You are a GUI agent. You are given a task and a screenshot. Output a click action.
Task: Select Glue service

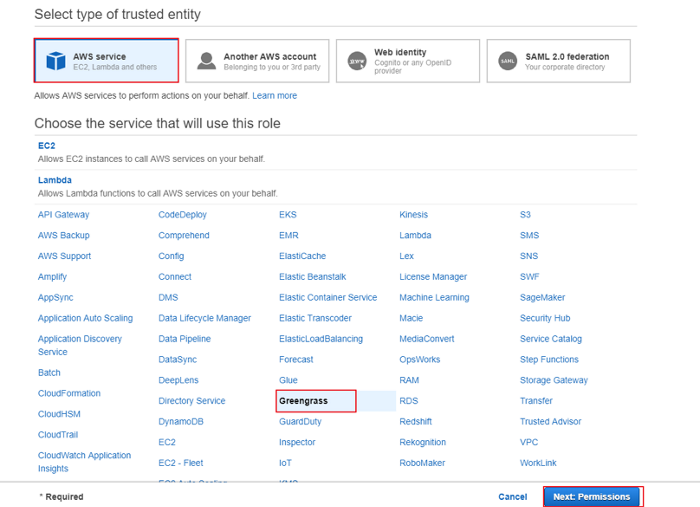coord(288,380)
